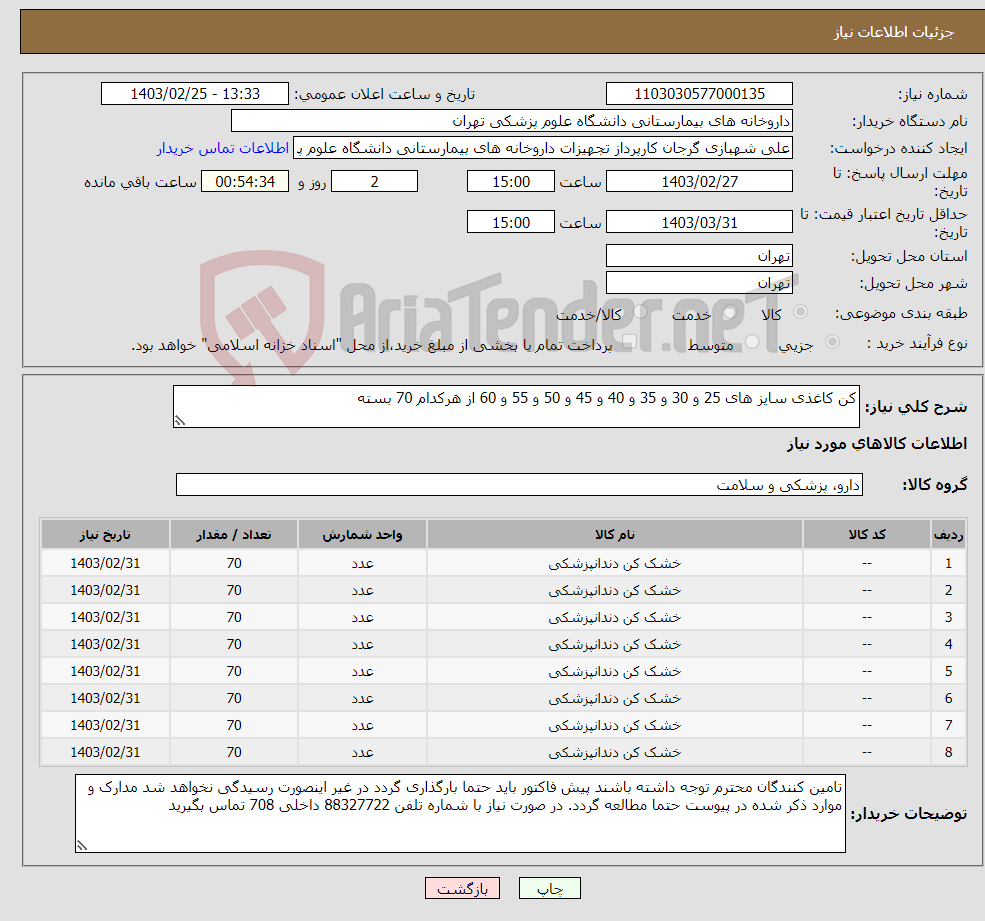Click item name in row 1

pos(614,564)
